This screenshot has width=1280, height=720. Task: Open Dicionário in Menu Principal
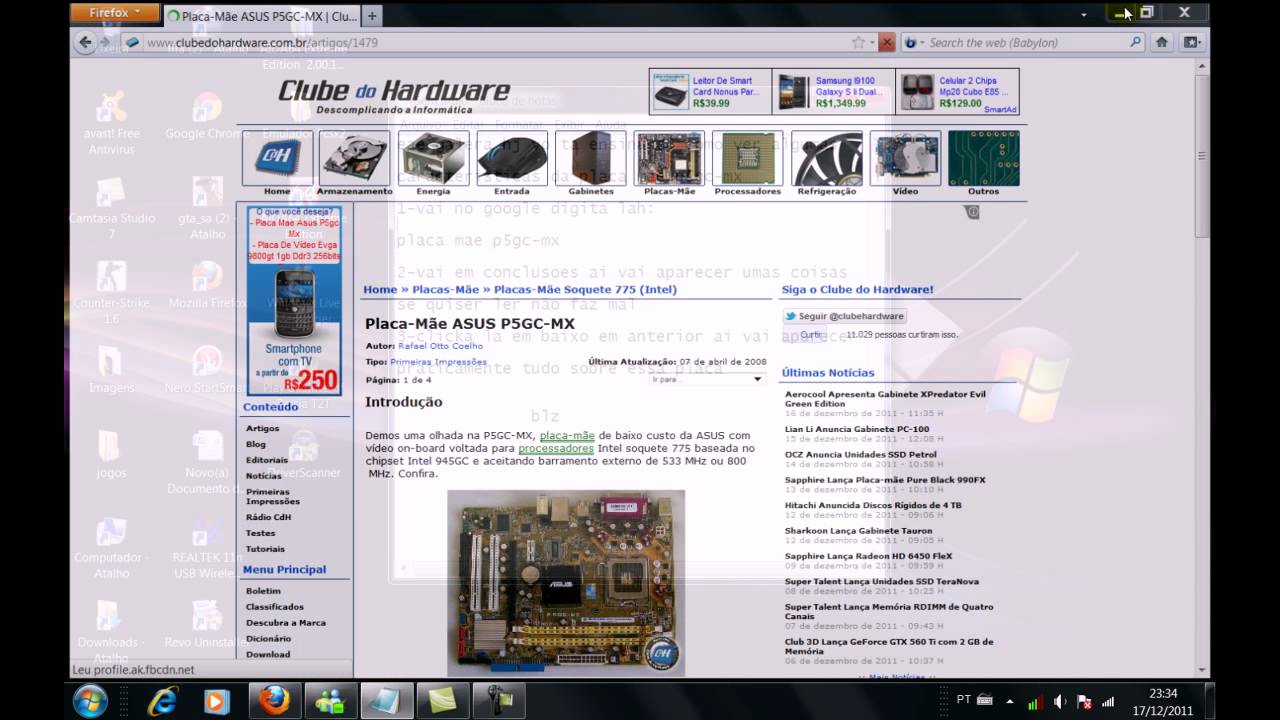pos(269,638)
